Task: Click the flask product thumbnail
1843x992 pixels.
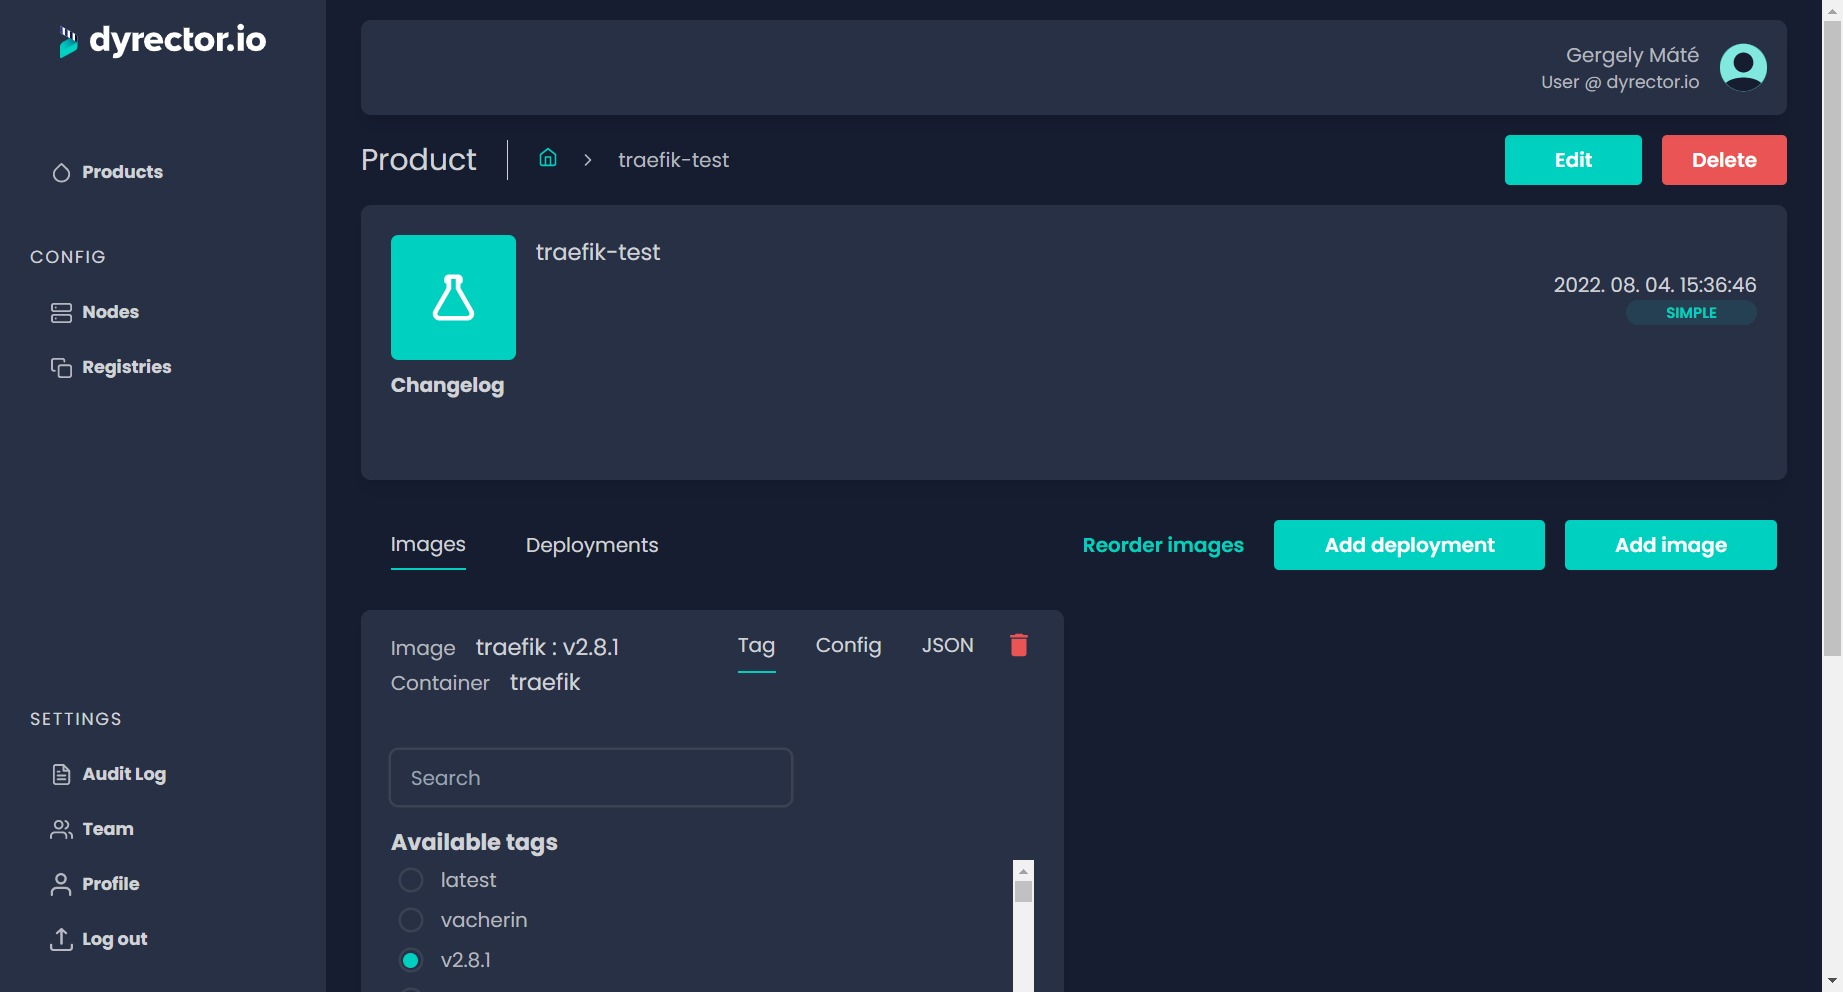Action: (x=453, y=297)
